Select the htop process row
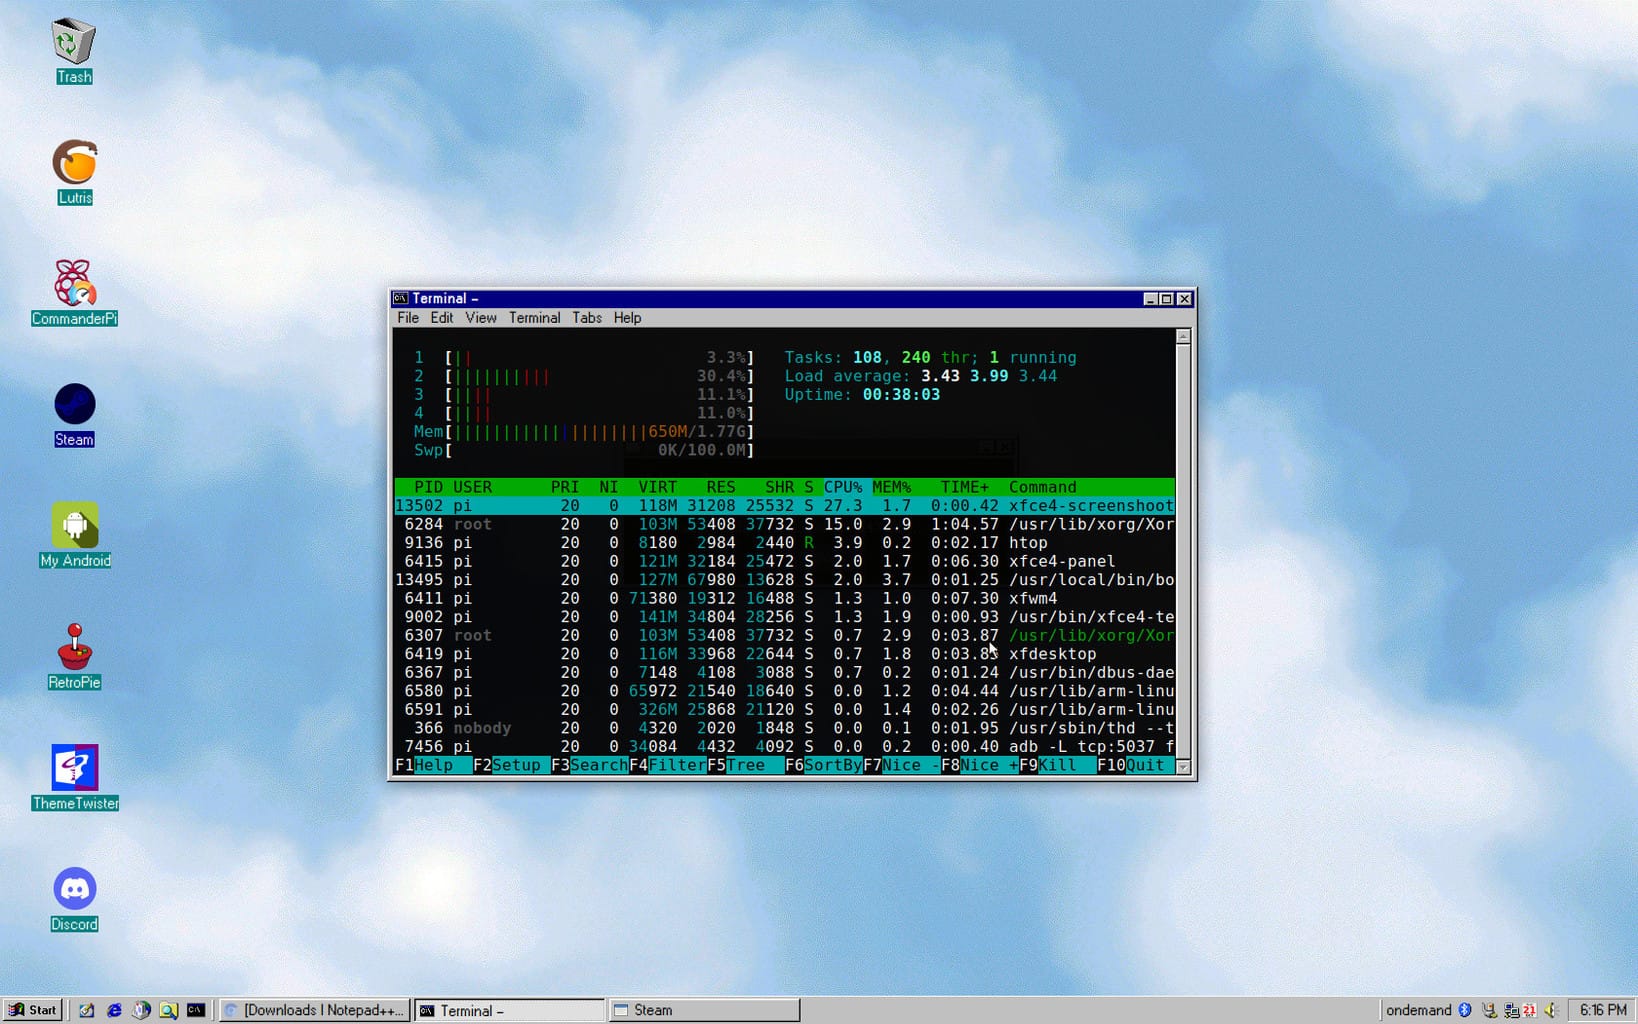The height and width of the screenshot is (1024, 1638). tap(784, 543)
